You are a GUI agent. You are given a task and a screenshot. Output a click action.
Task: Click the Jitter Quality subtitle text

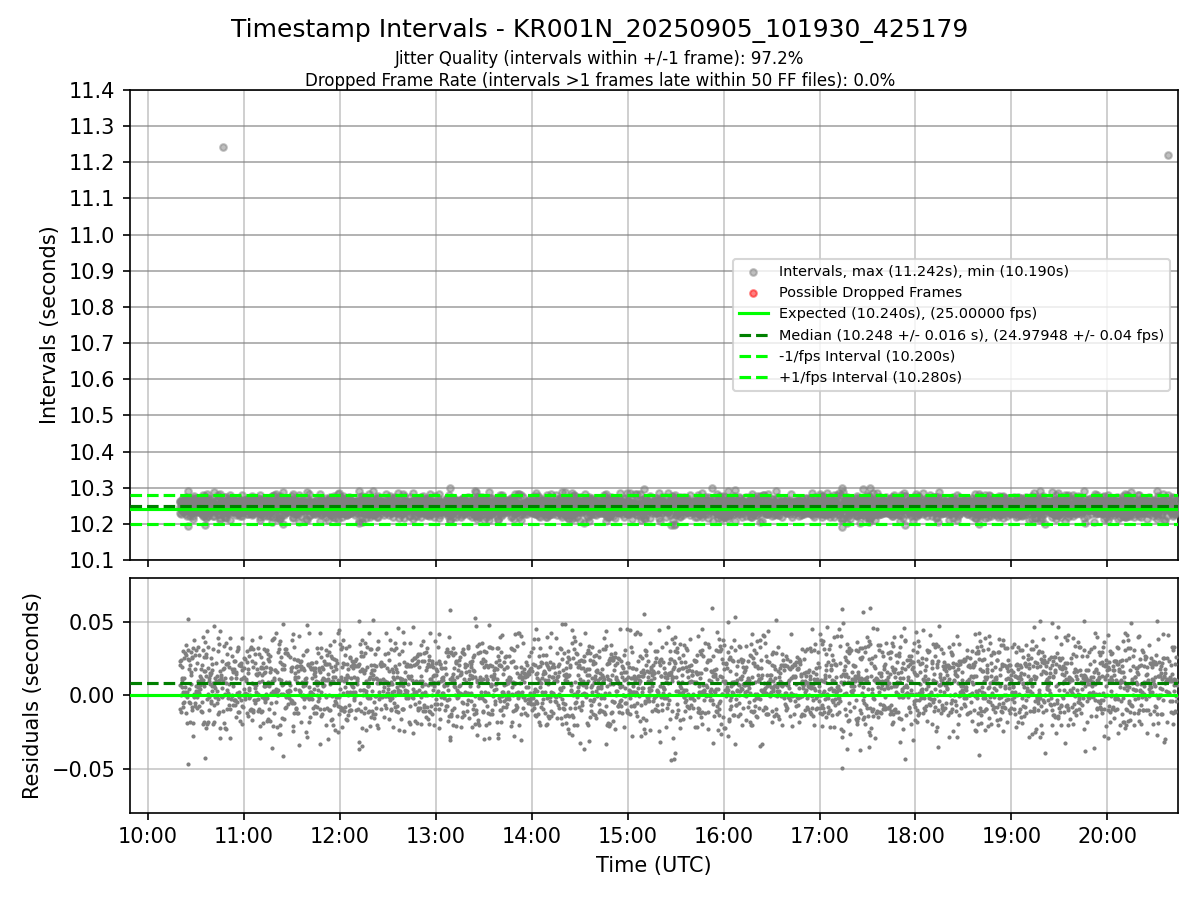tap(599, 58)
